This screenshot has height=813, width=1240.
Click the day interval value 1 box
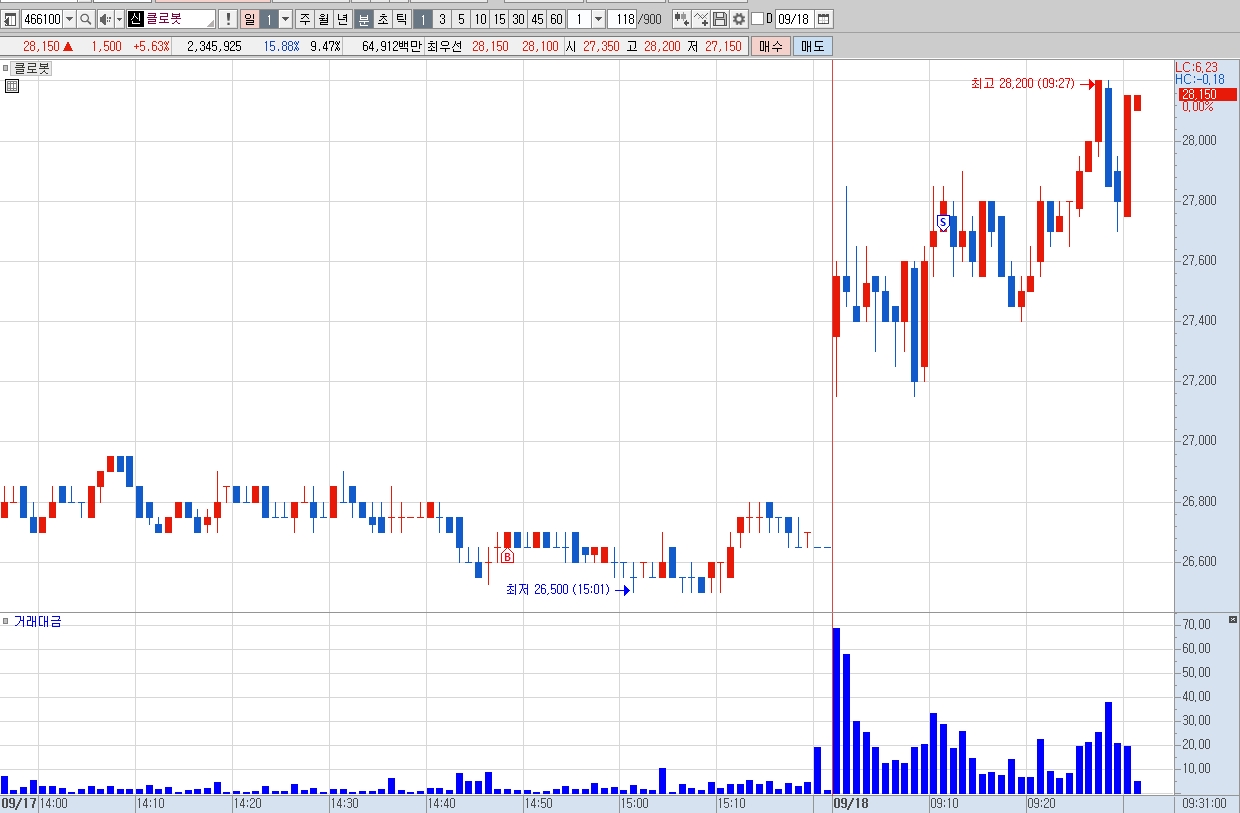tap(268, 19)
